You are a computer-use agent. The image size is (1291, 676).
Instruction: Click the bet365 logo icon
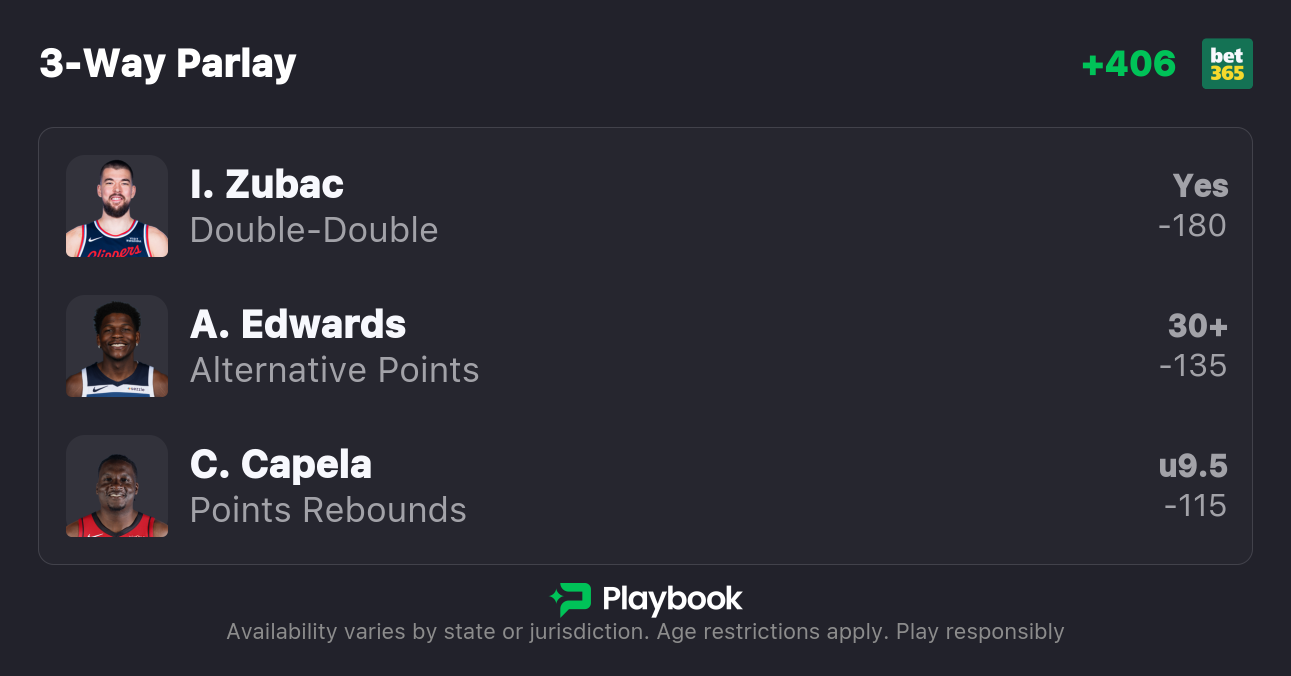point(1227,64)
